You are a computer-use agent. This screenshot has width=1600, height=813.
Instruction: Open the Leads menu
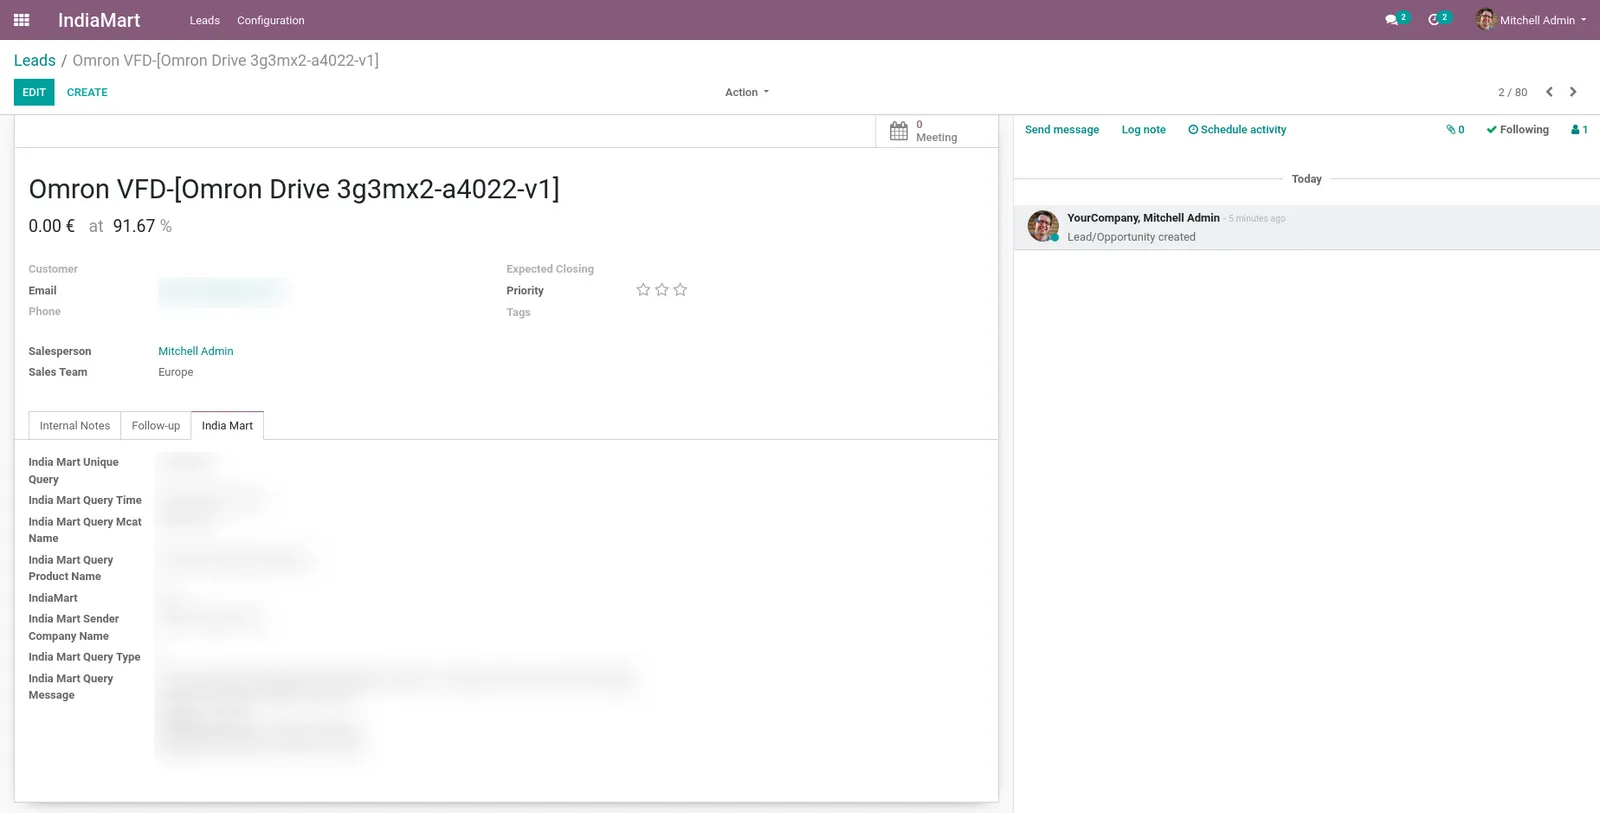coord(205,20)
